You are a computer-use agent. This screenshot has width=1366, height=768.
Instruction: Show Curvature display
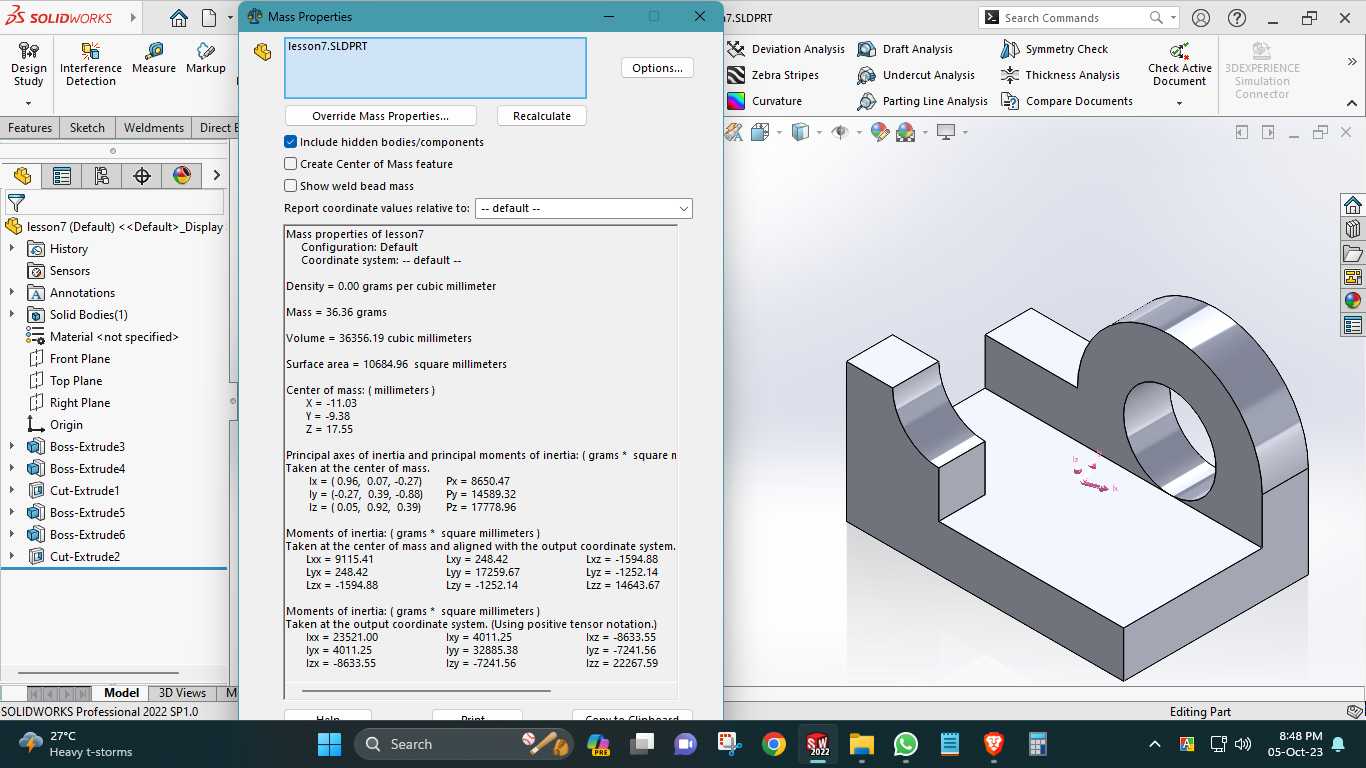(x=765, y=101)
